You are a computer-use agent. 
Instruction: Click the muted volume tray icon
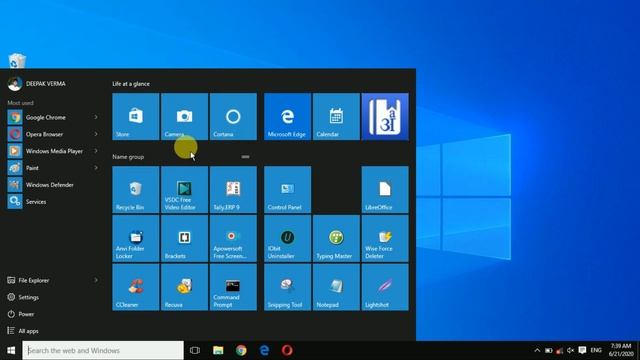coord(571,350)
